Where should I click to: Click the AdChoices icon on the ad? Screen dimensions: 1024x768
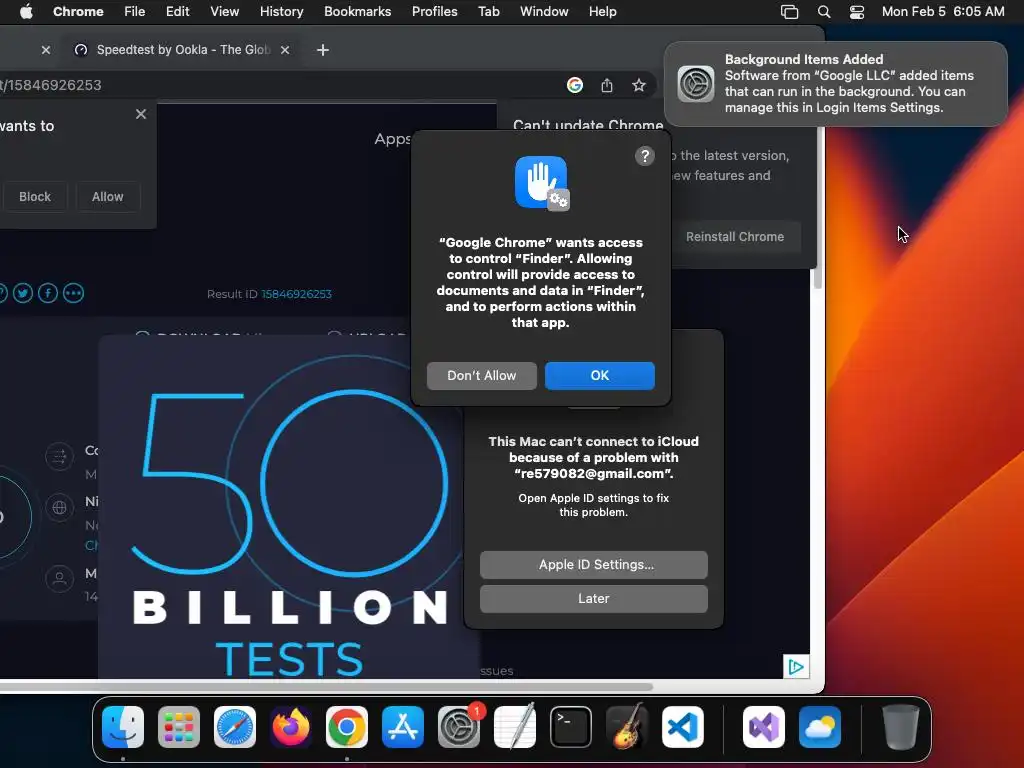tap(796, 667)
